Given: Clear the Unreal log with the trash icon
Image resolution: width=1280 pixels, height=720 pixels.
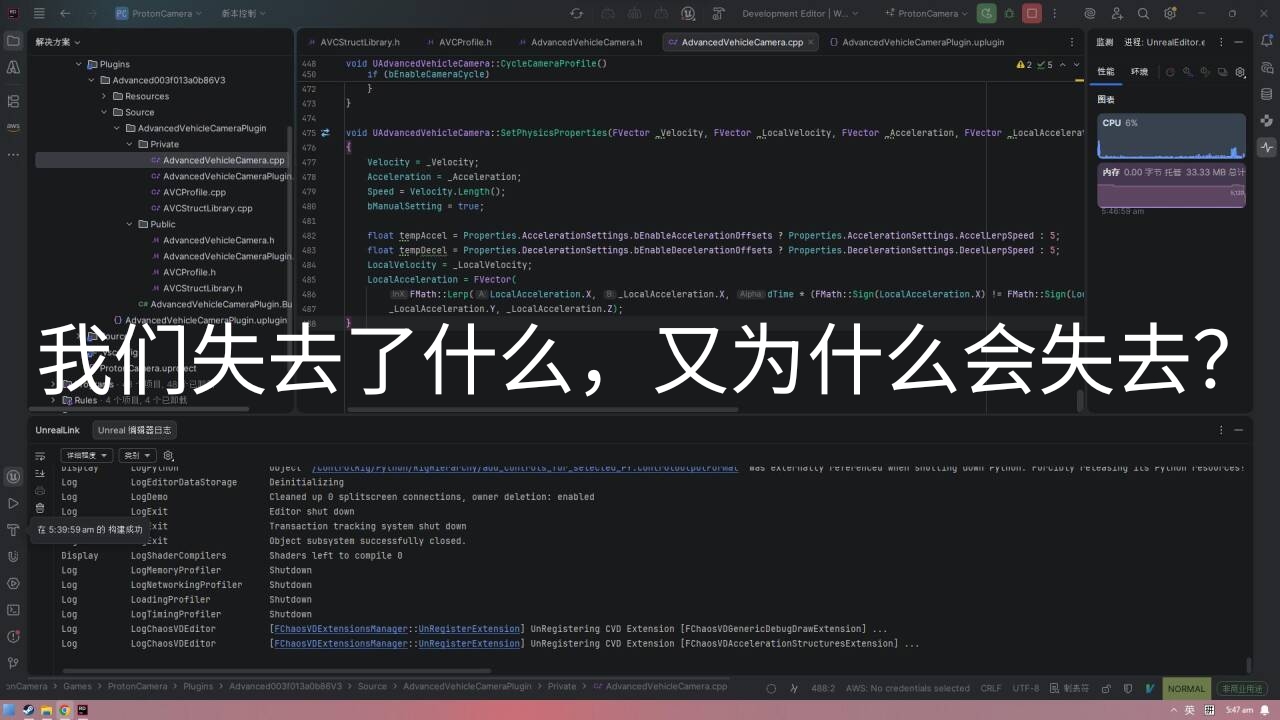Looking at the screenshot, I should (40, 511).
